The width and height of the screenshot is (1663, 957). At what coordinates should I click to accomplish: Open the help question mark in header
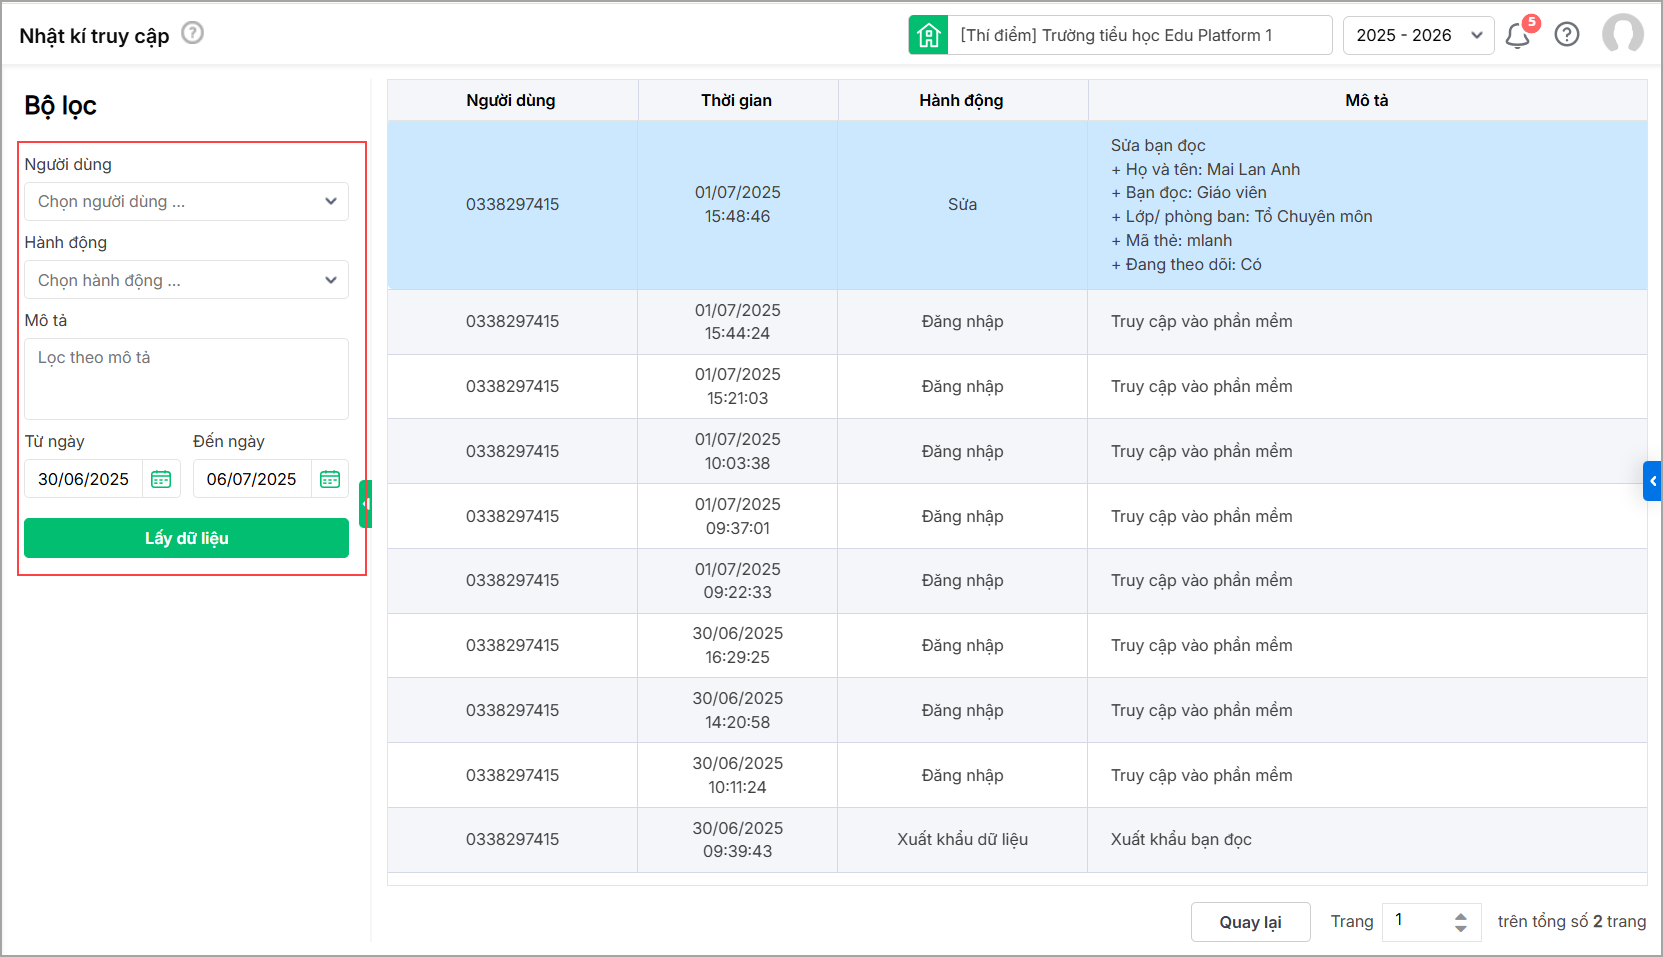pos(1567,35)
